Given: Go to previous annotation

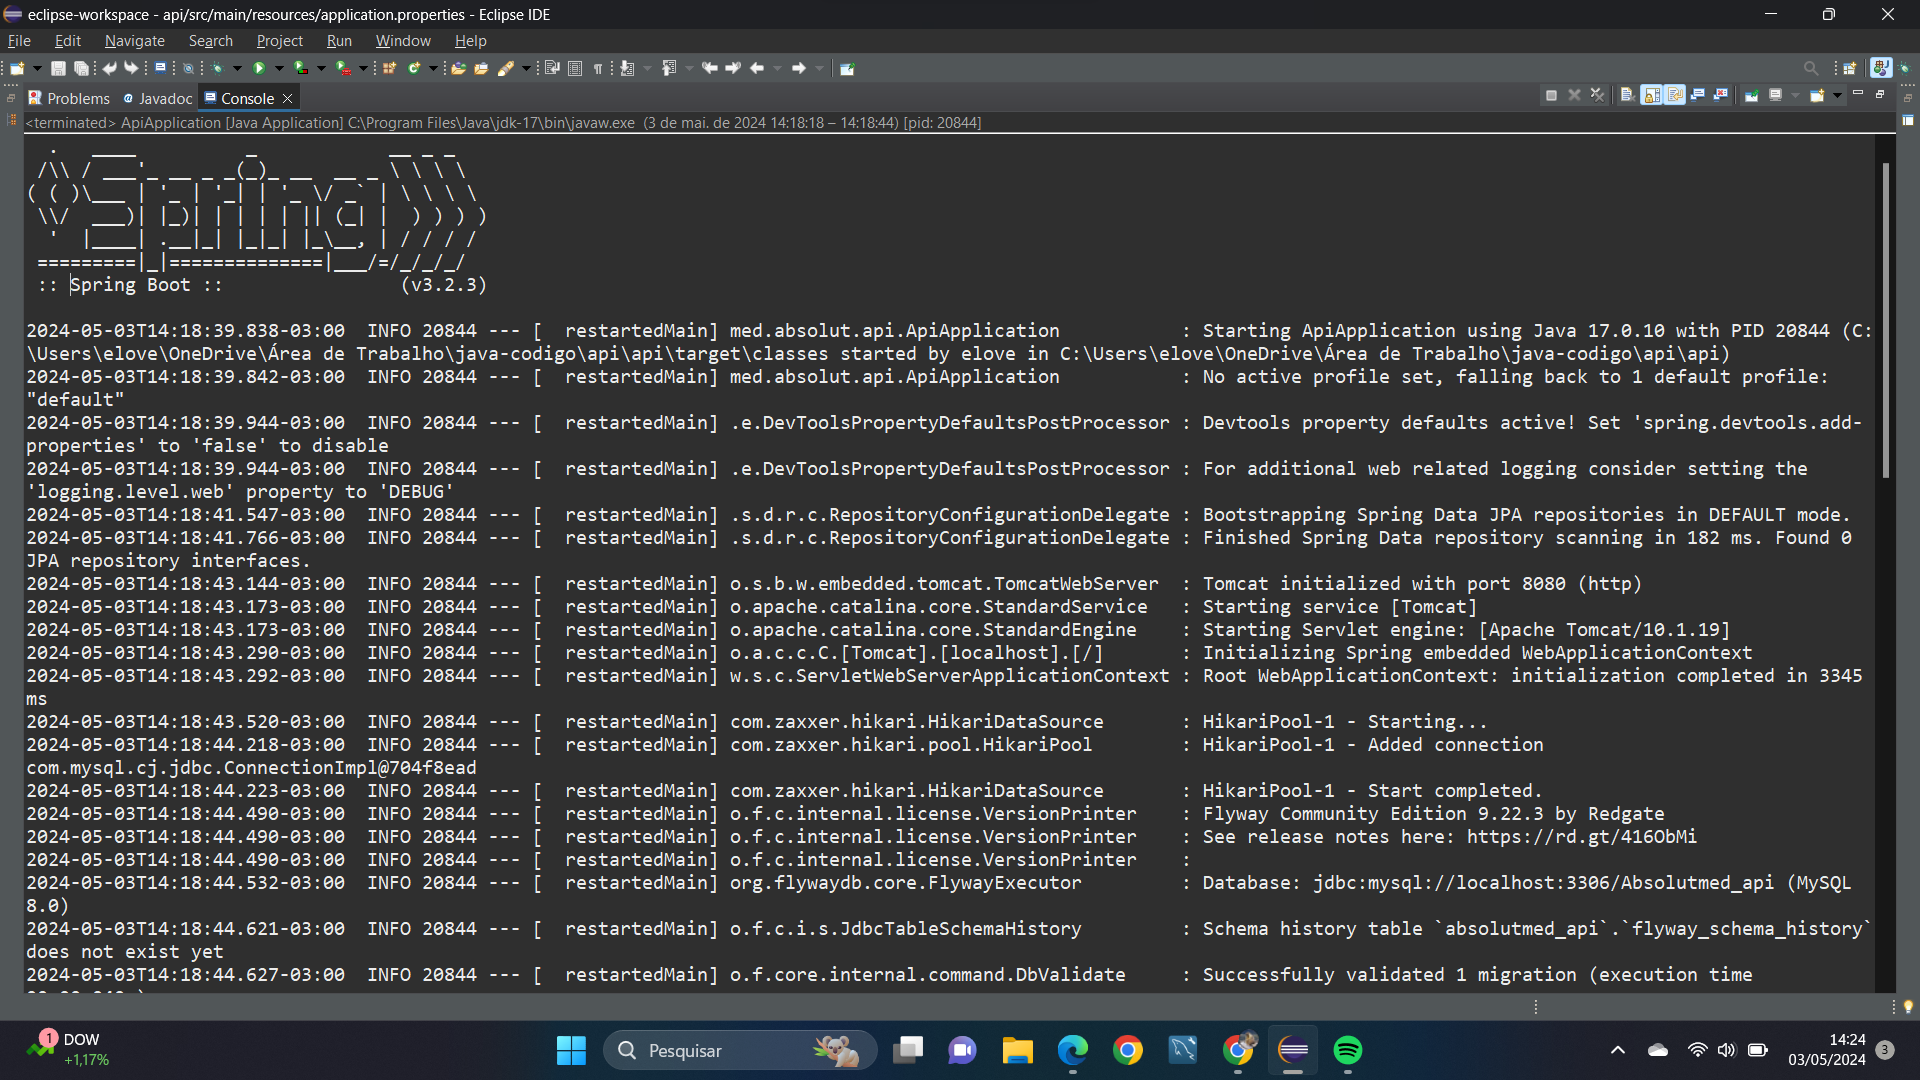Looking at the screenshot, I should (x=669, y=68).
